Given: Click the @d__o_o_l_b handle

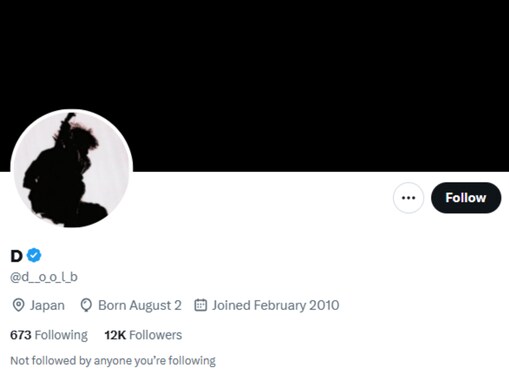Looking at the screenshot, I should [x=44, y=277].
